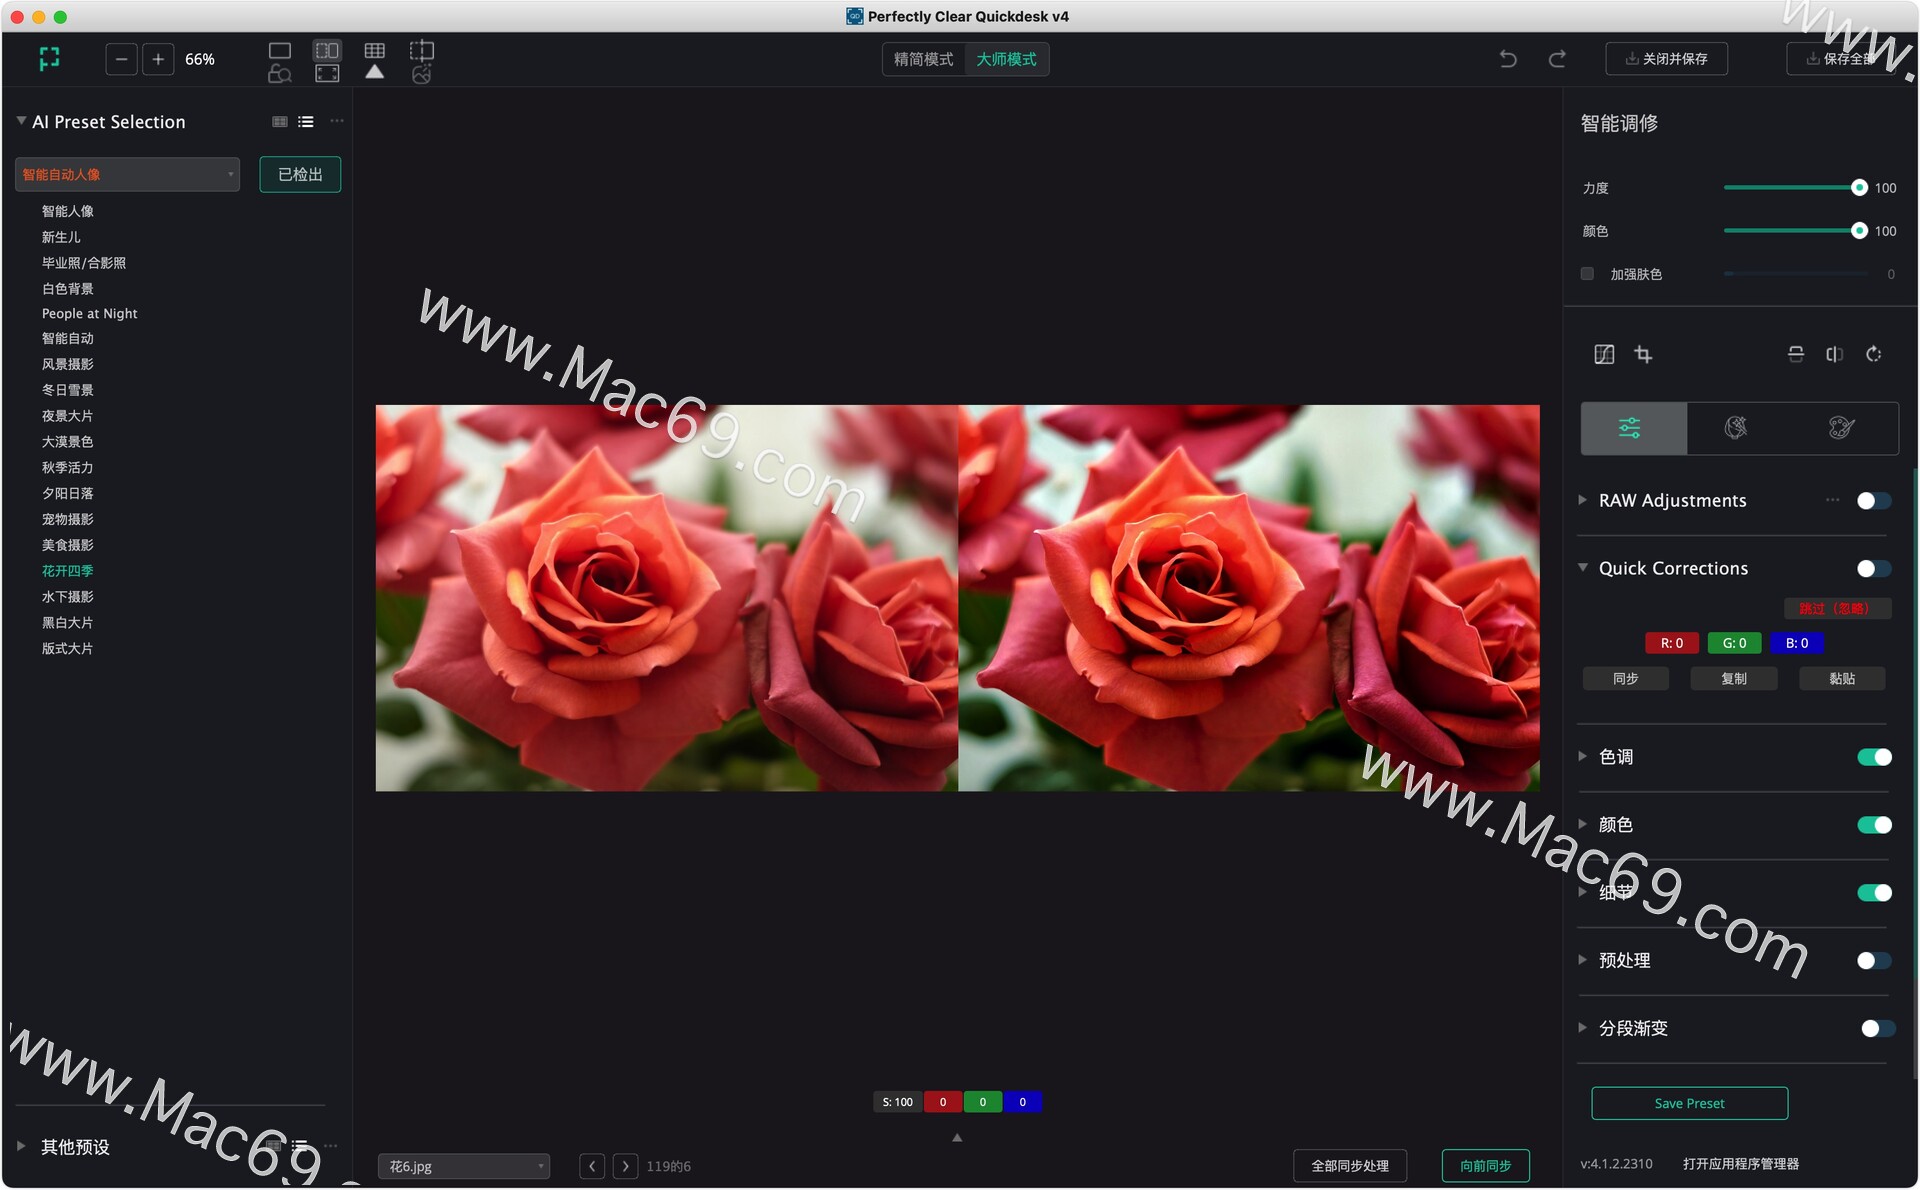The width and height of the screenshot is (1920, 1190).
Task: Open the tone curves tool icon
Action: pos(1604,354)
